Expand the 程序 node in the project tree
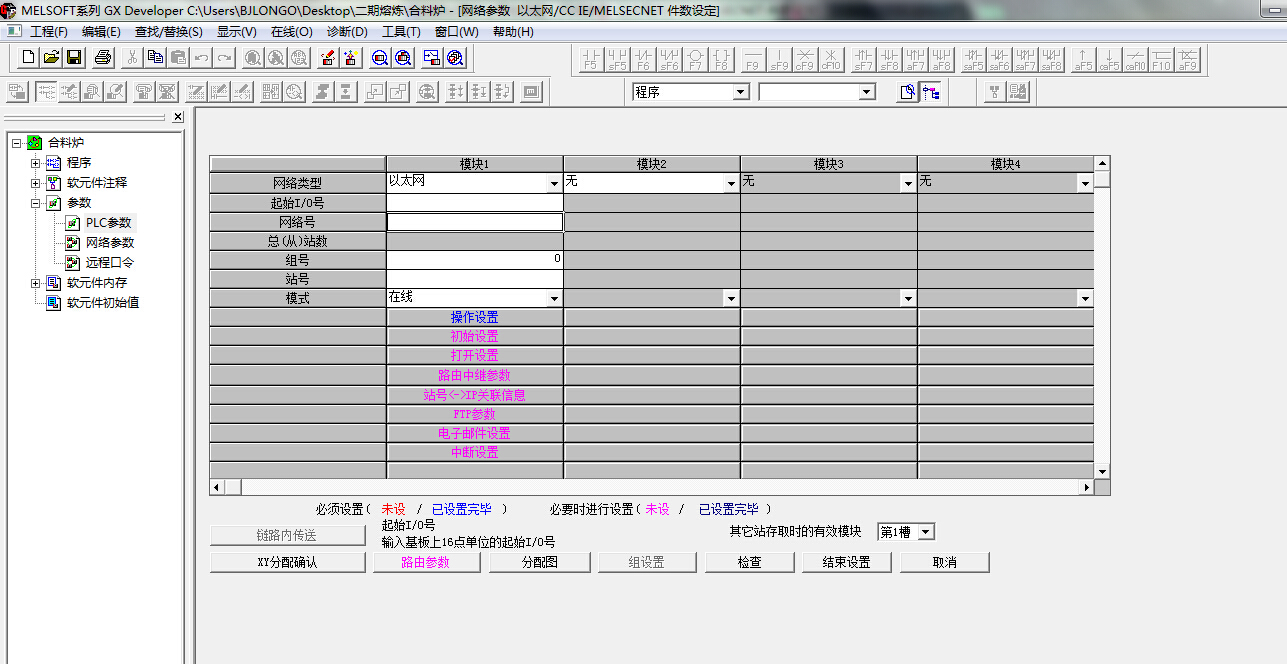Viewport: 1287px width, 664px height. (36, 163)
